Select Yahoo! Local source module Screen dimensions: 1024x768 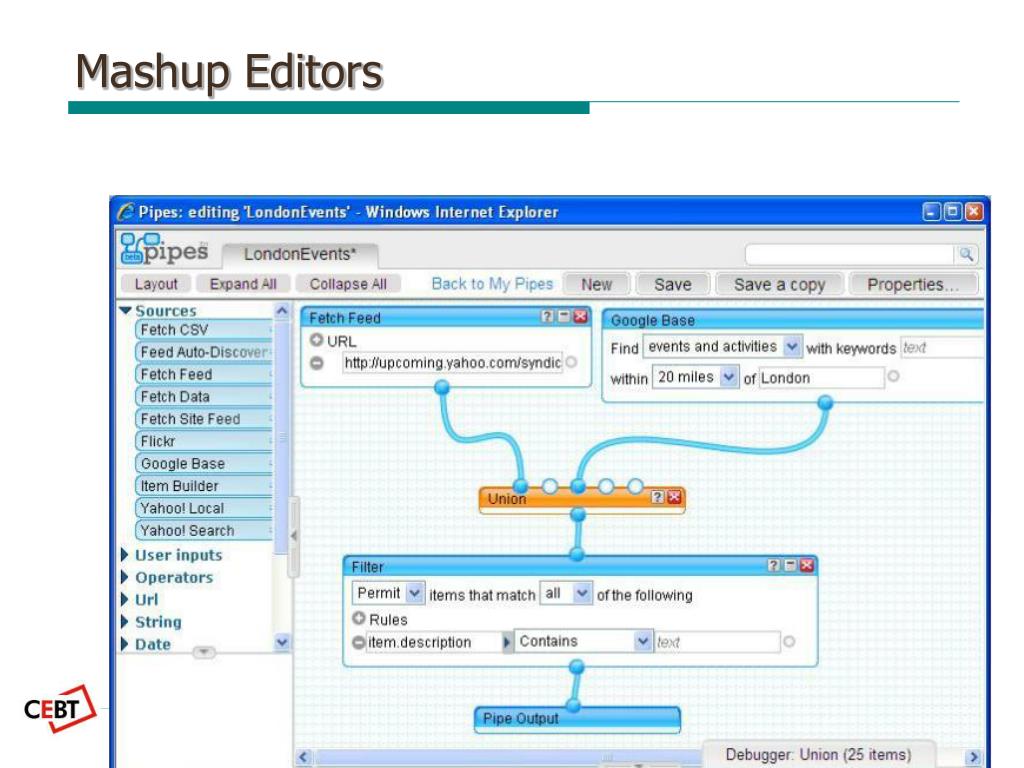point(204,508)
